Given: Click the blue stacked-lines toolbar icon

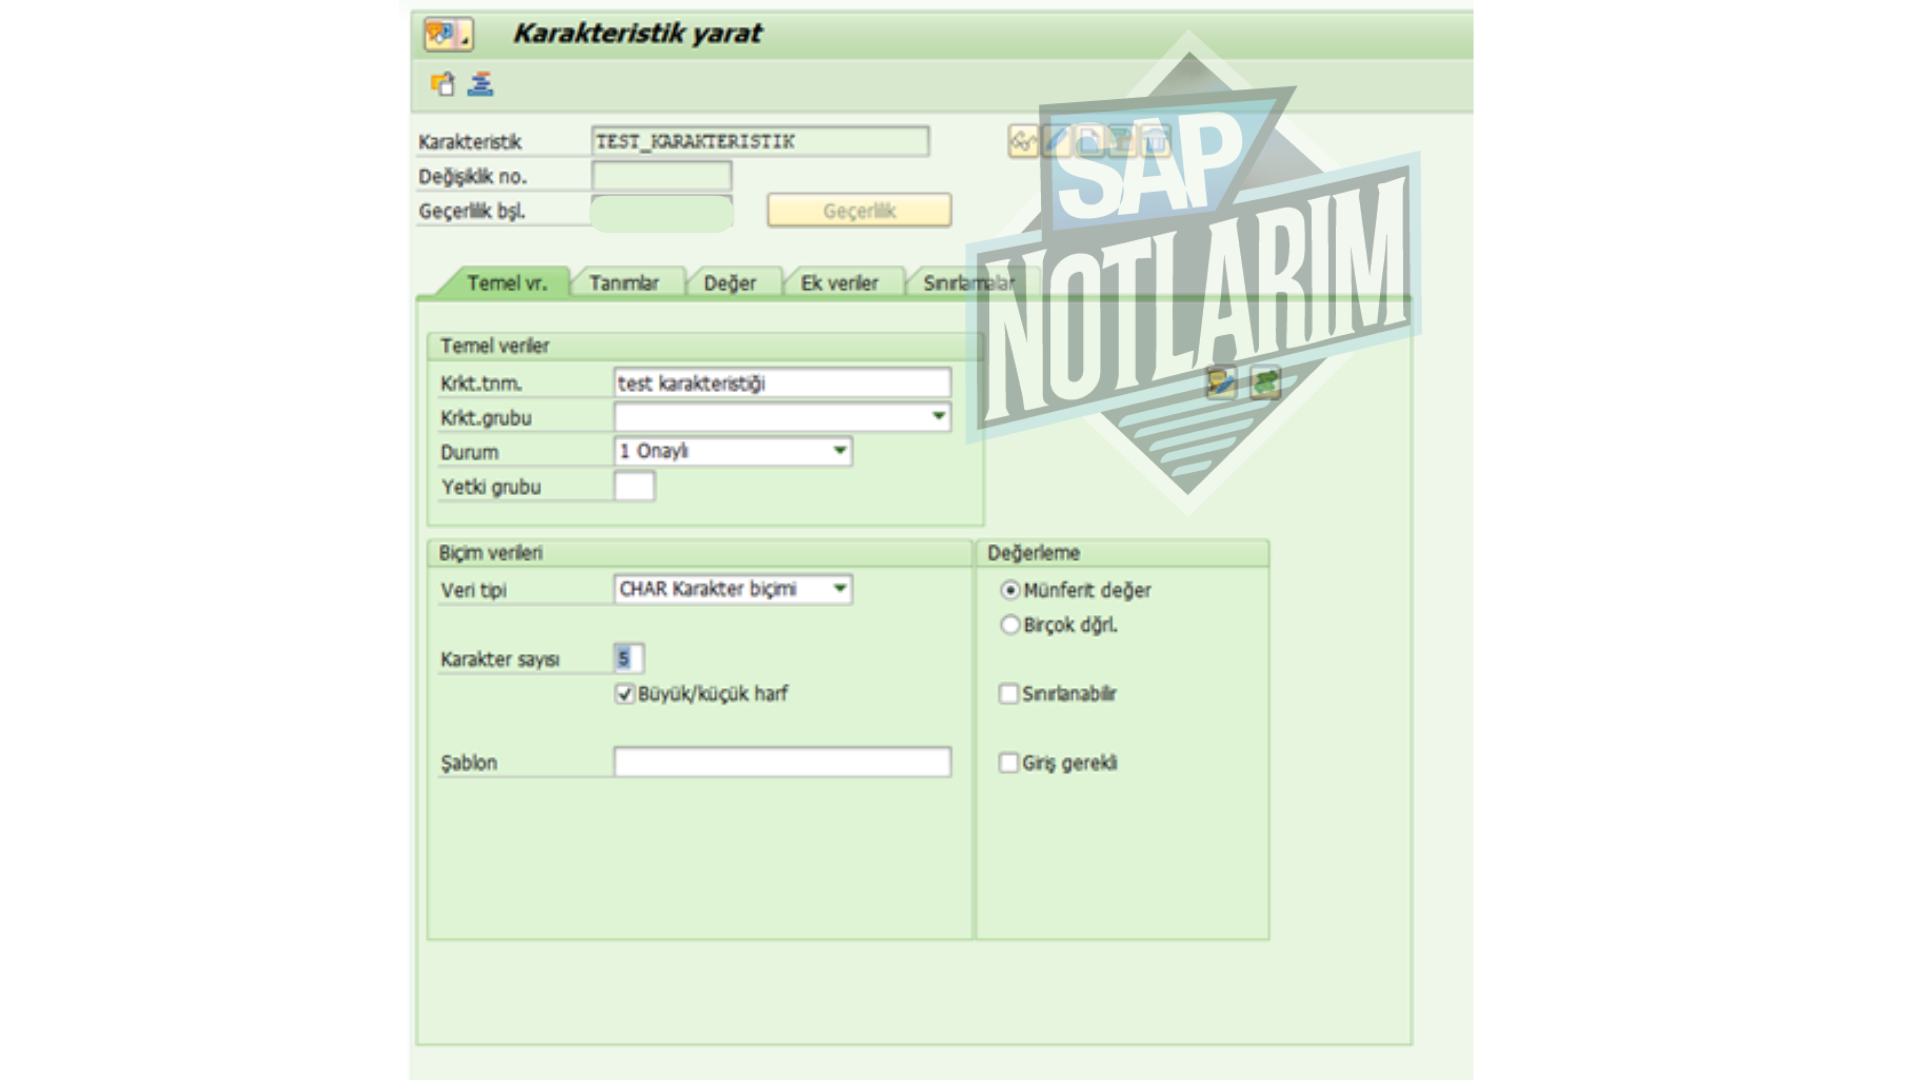Looking at the screenshot, I should [480, 84].
